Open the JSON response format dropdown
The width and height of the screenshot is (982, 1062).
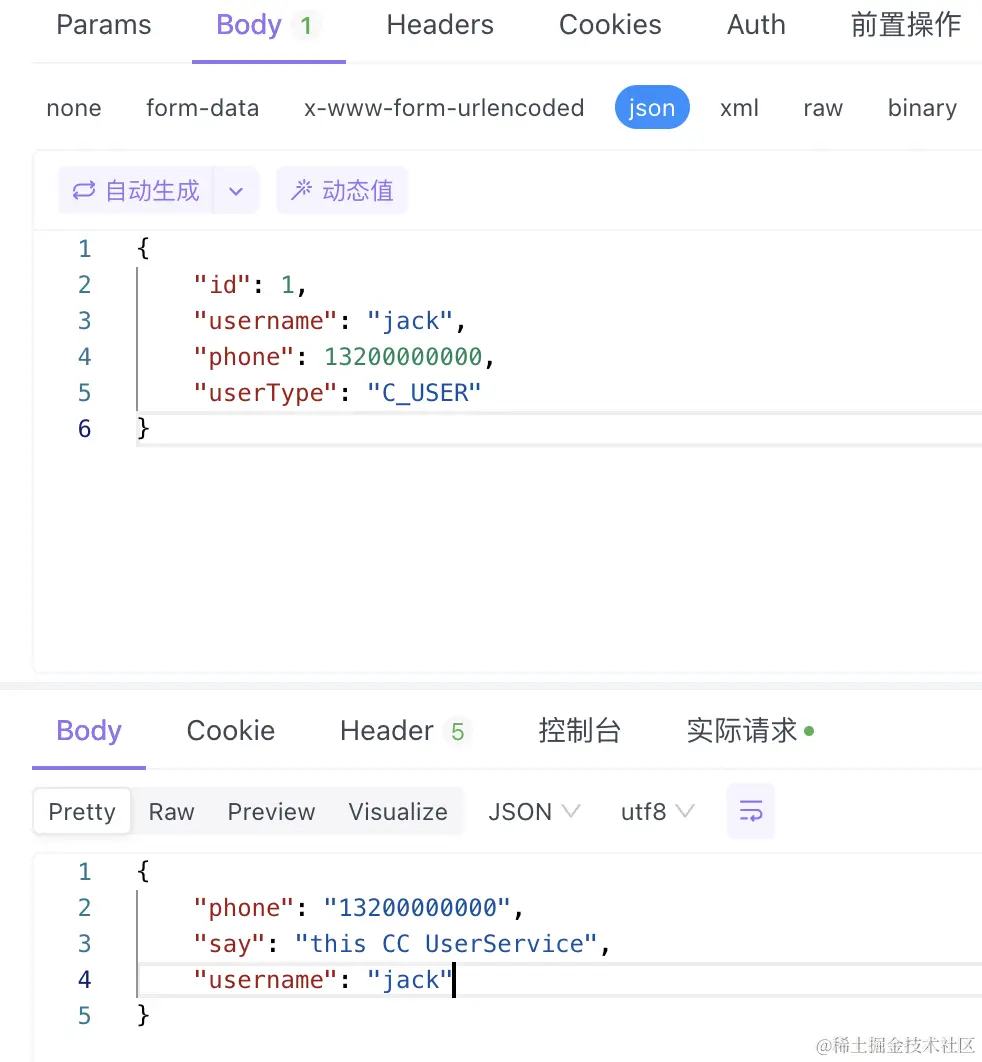(534, 811)
